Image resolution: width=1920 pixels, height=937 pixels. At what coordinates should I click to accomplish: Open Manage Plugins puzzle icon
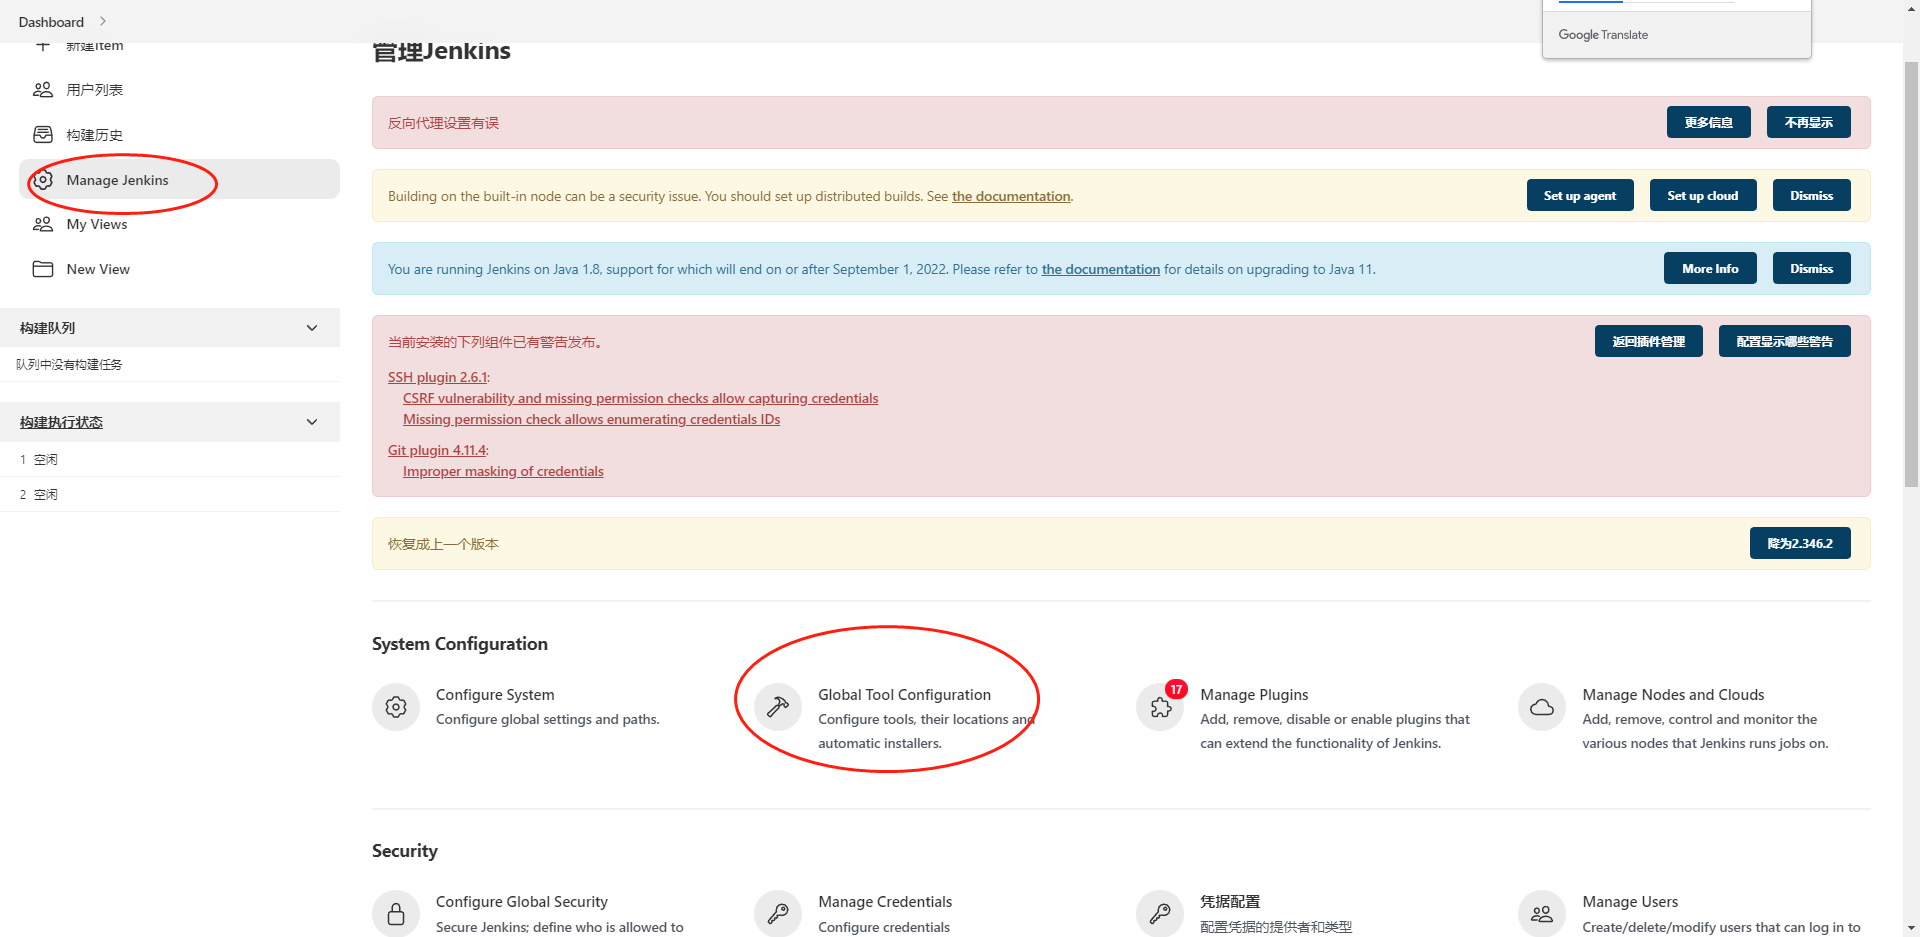click(1160, 707)
